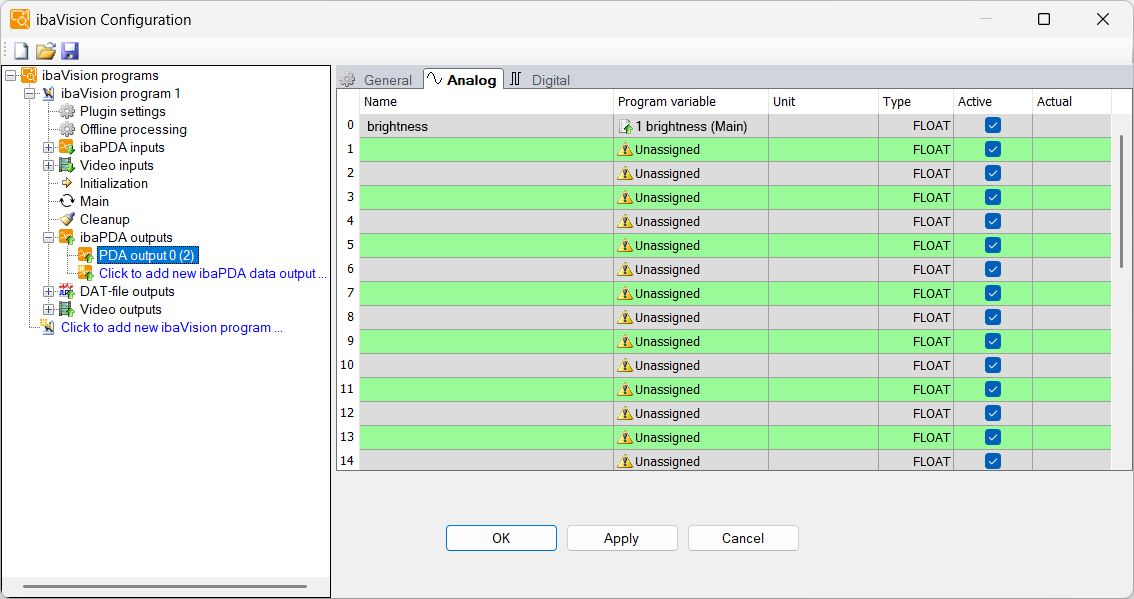Screen dimensions: 1134x599
Task: Click the add new ibaPDA data output icon
Action: [x=85, y=273]
